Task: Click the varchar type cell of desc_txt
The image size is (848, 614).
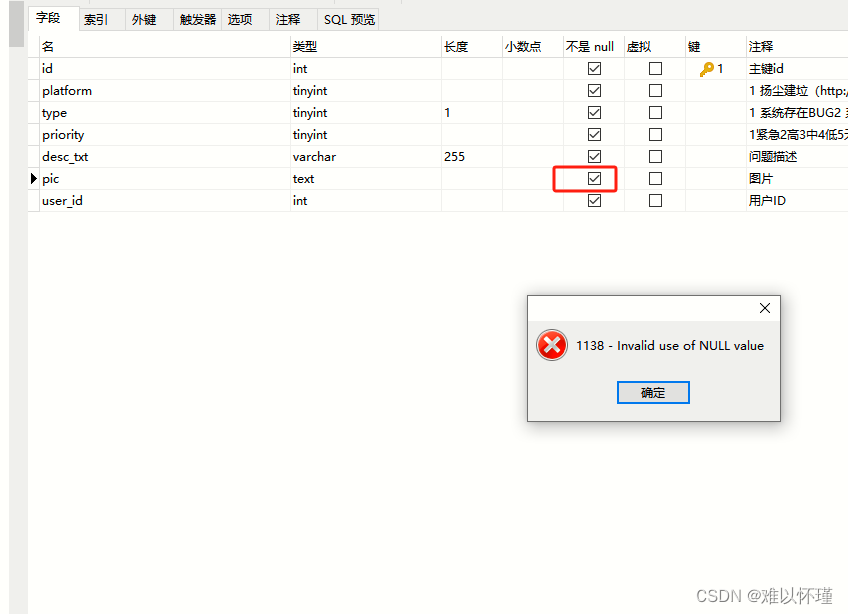Action: (x=366, y=156)
